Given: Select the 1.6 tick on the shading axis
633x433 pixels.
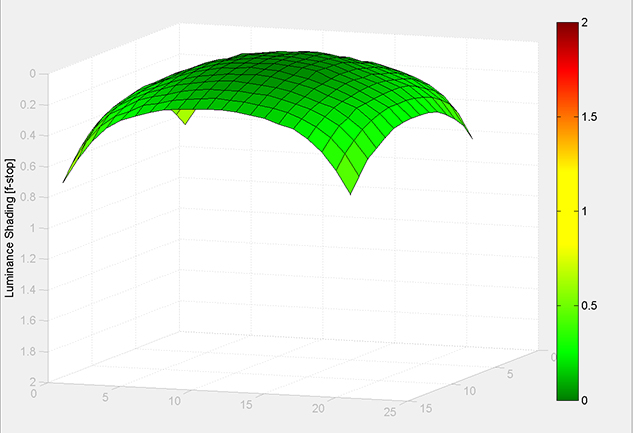Looking at the screenshot, I should tap(28, 320).
